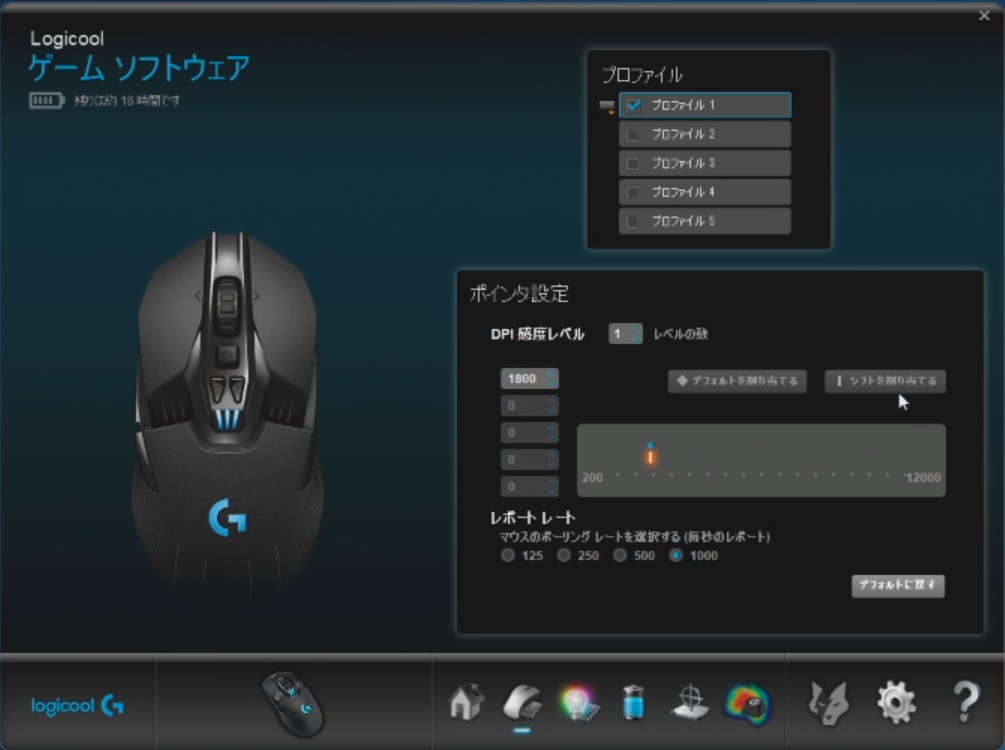Click the stepper arrows on 1800 DPI field
1005x750 pixels.
click(551, 378)
